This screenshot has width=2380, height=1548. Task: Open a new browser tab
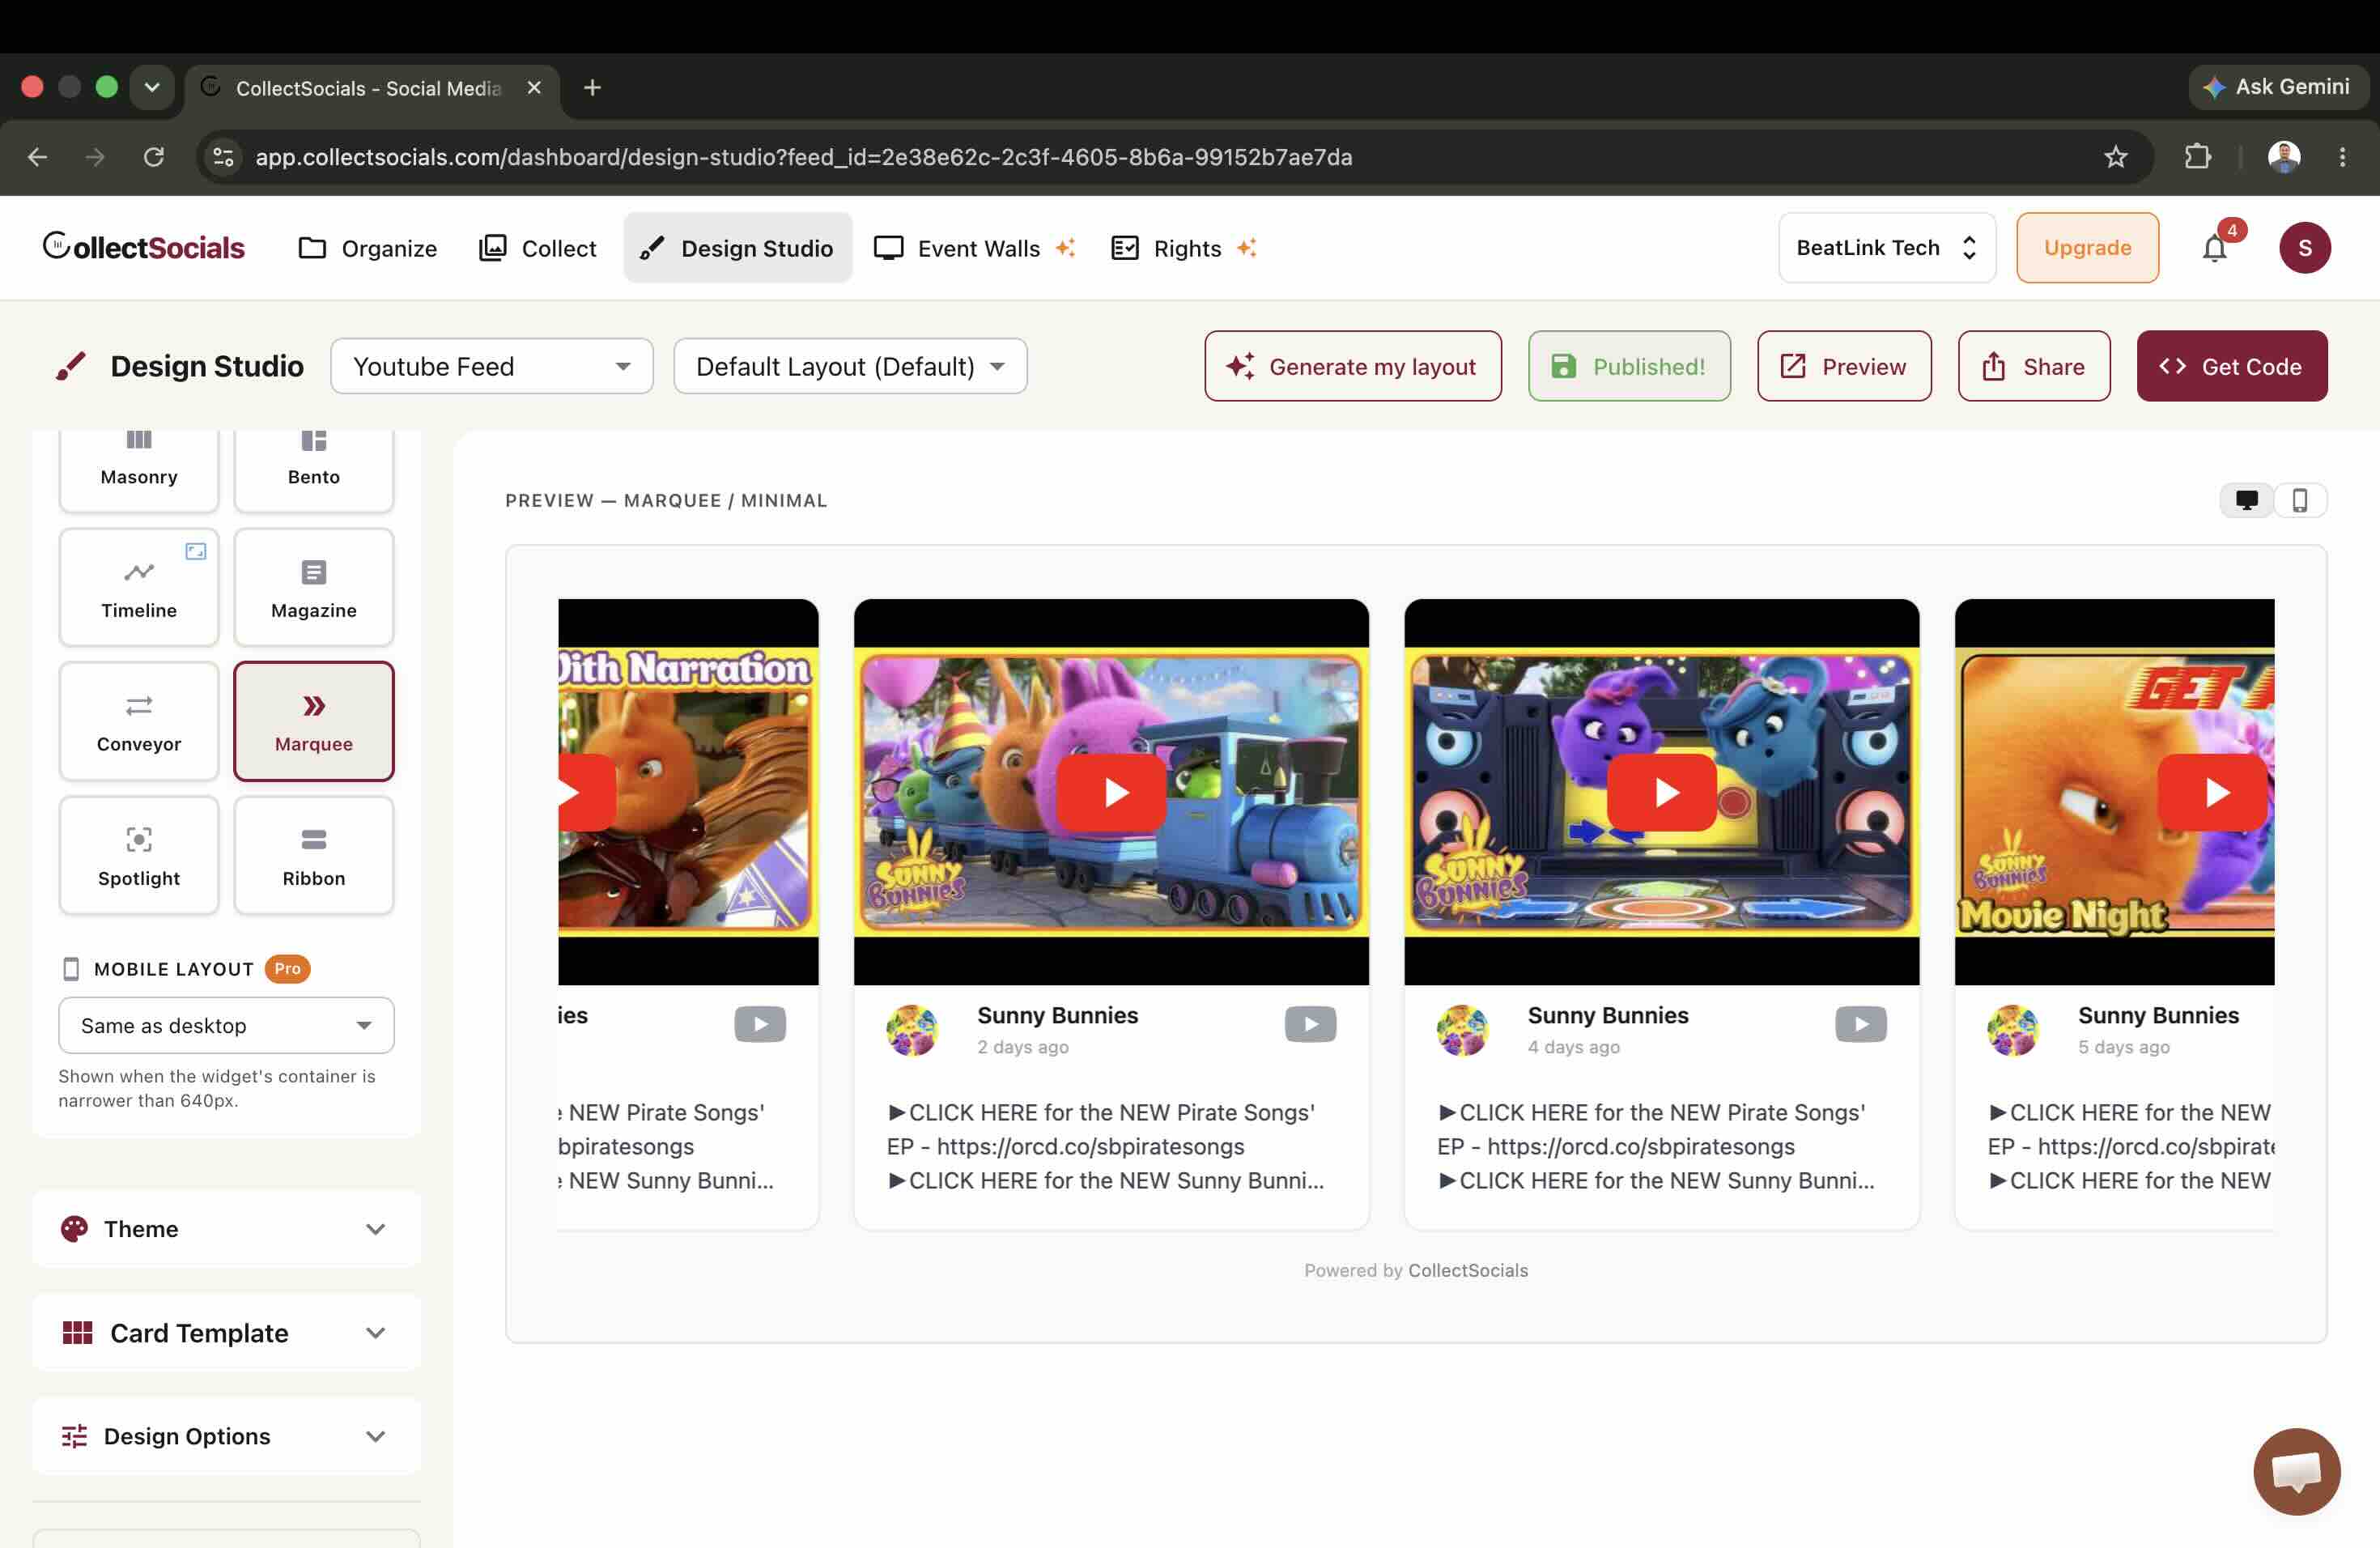[x=592, y=88]
